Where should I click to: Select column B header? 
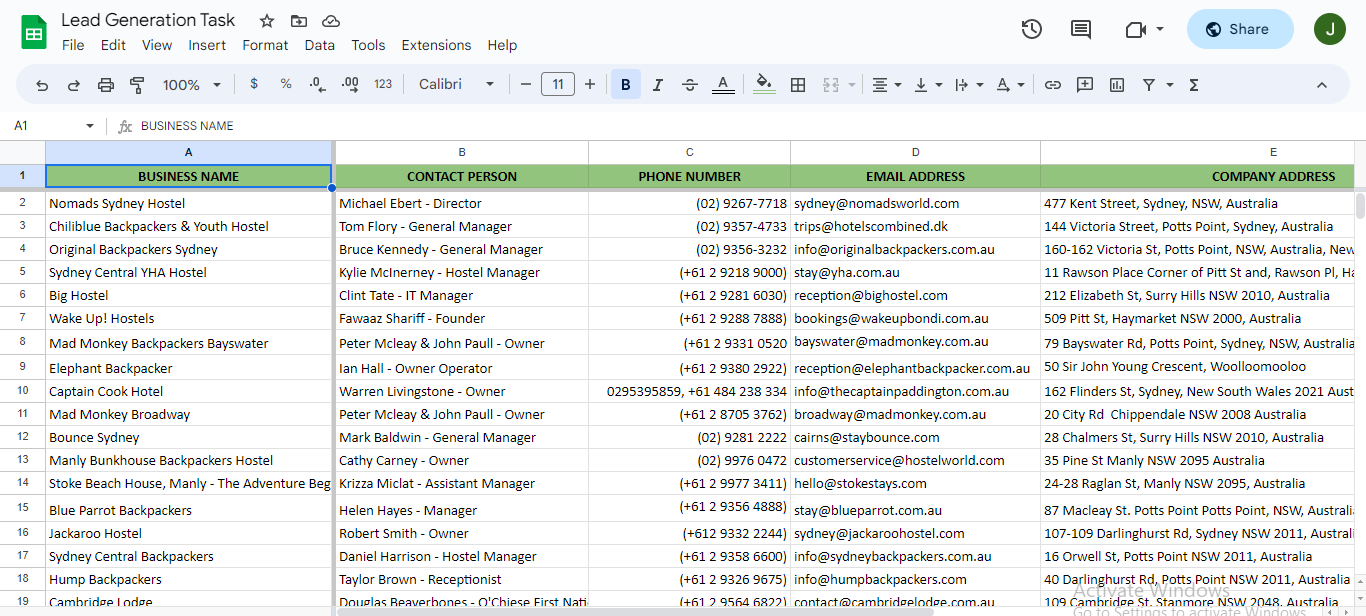tap(462, 152)
